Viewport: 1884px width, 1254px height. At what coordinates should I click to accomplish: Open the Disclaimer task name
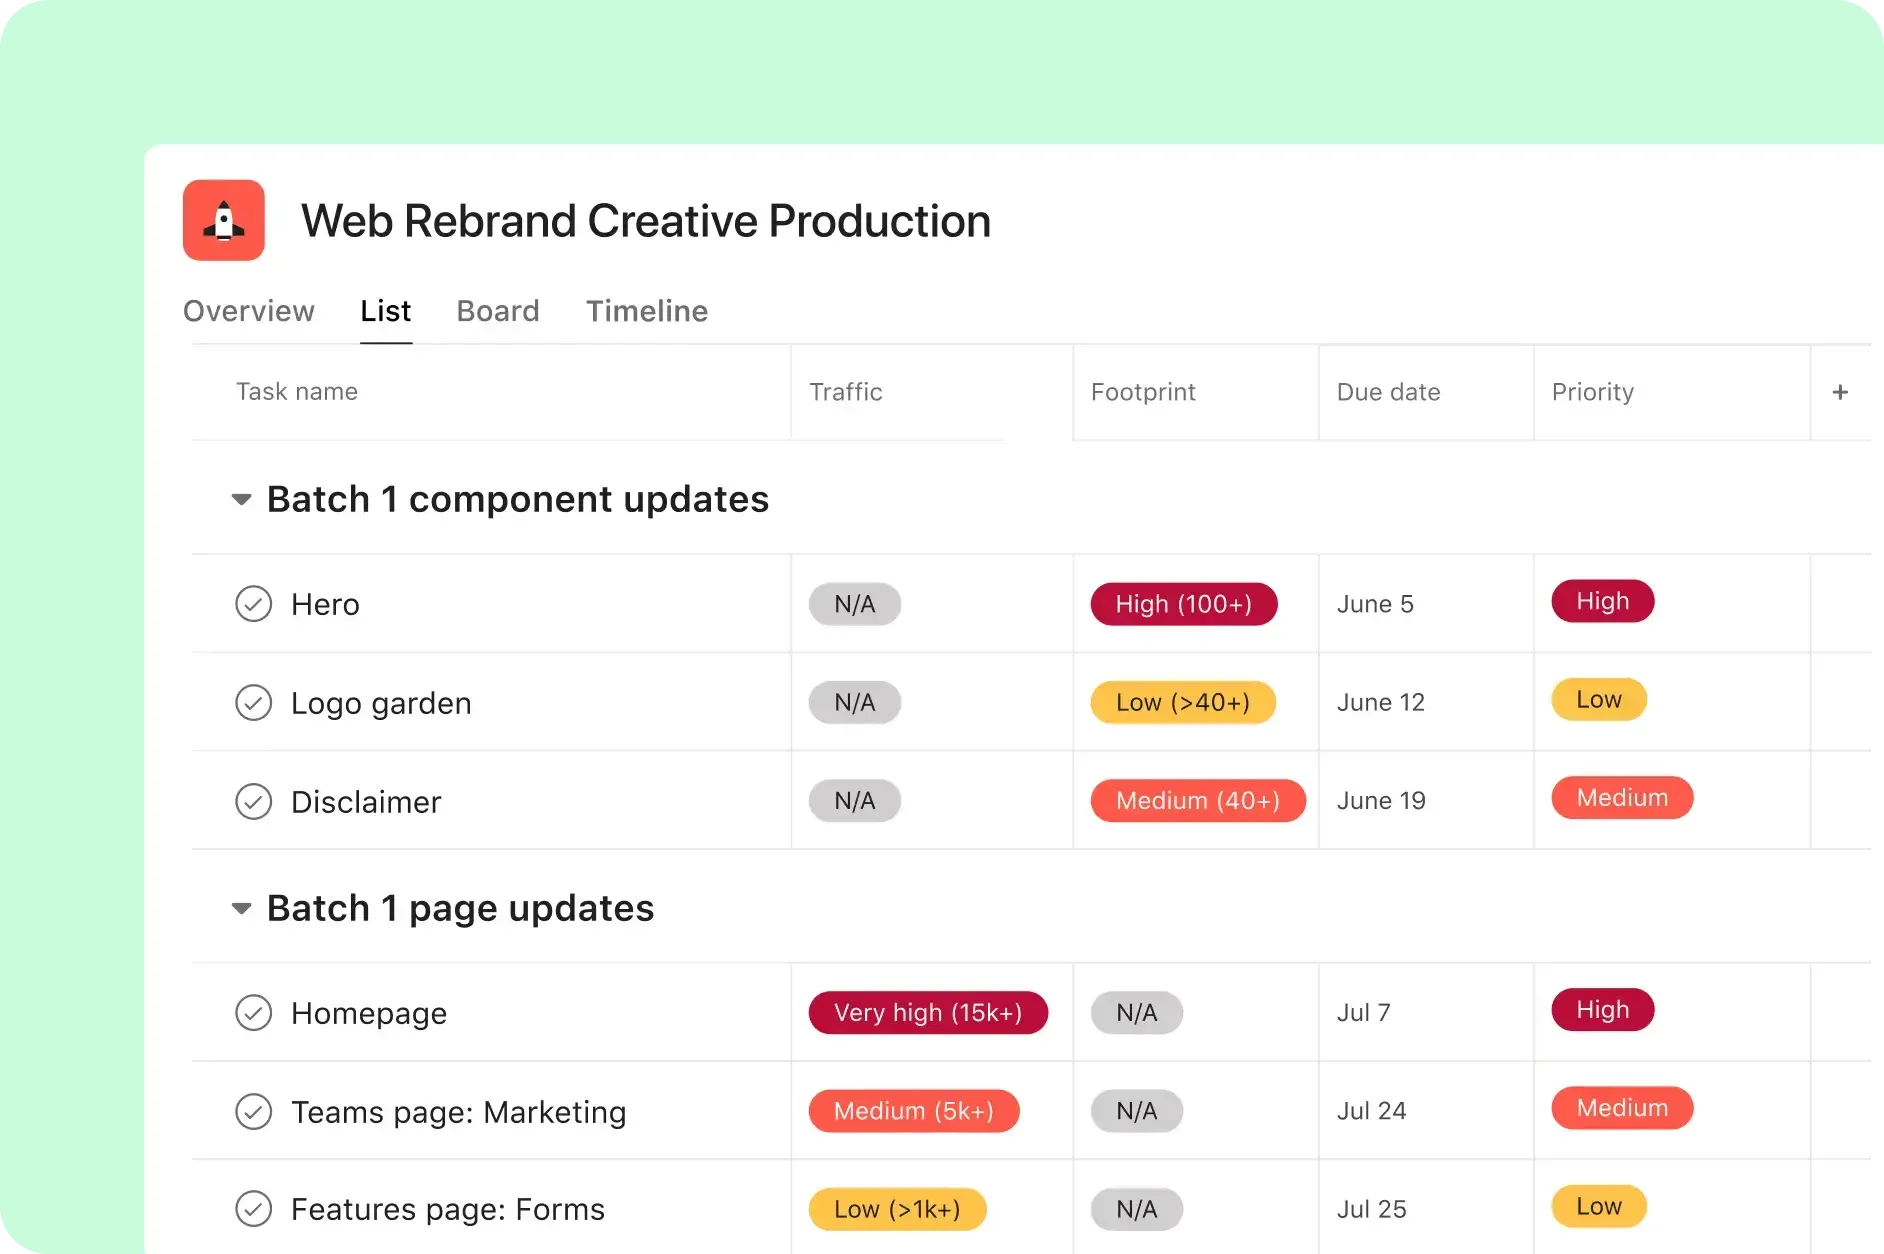coord(366,802)
